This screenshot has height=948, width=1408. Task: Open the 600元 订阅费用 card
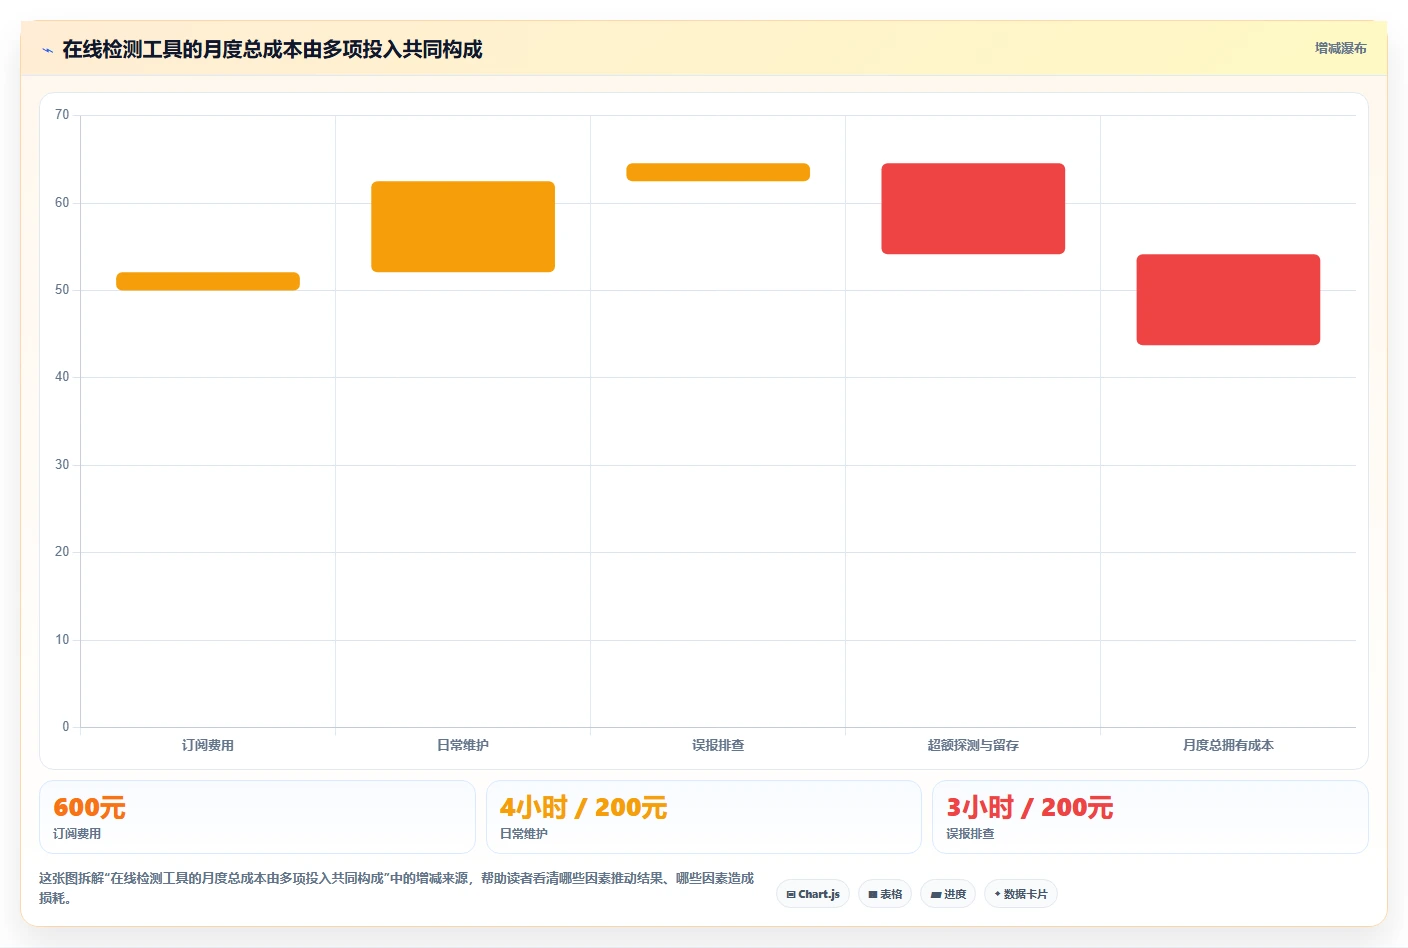tap(257, 817)
